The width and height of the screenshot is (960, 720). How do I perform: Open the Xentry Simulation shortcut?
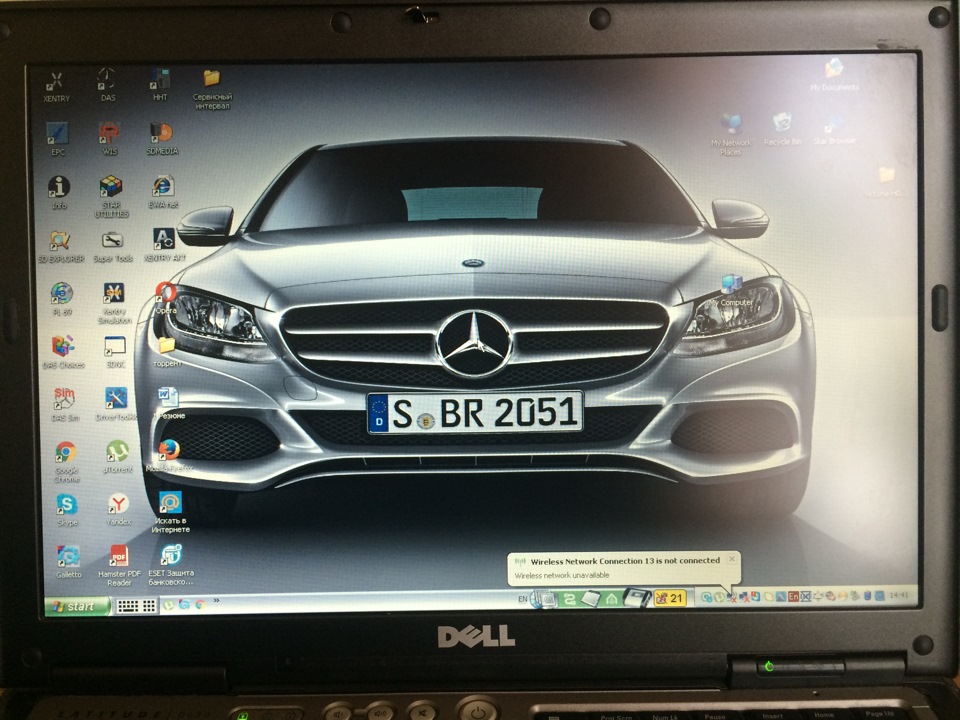(114, 304)
